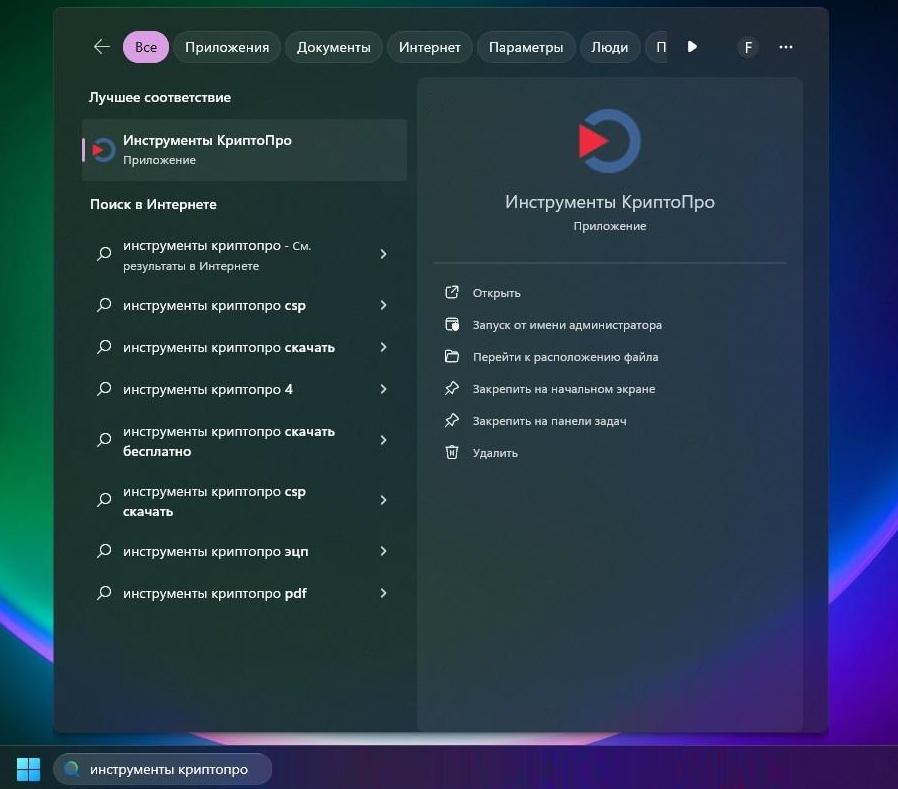The image size is (898, 789).
Task: Click the shield icon for administrator launch
Action: pos(452,325)
